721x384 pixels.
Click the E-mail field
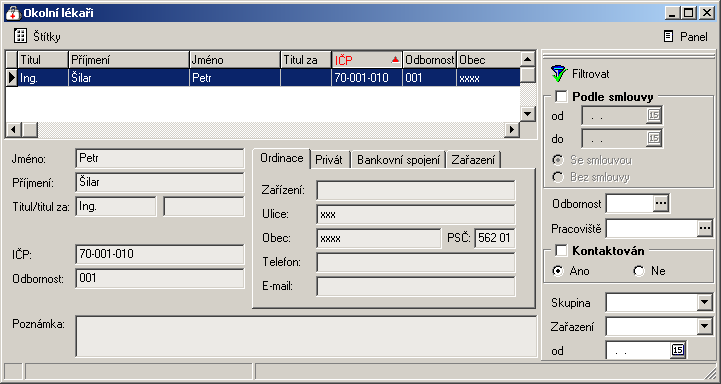coord(416,286)
